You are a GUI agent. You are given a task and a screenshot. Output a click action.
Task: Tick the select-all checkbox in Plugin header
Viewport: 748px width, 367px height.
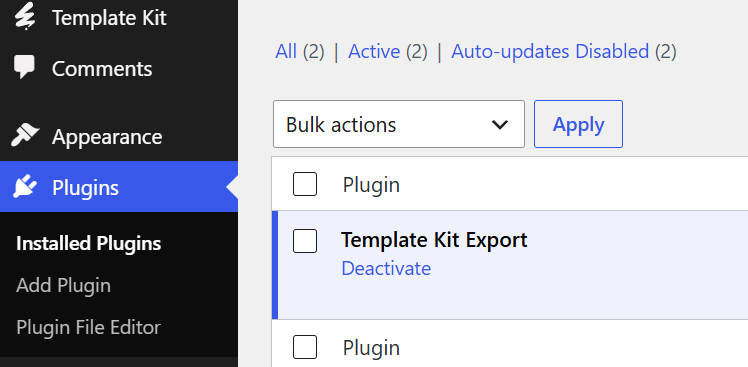coord(305,184)
